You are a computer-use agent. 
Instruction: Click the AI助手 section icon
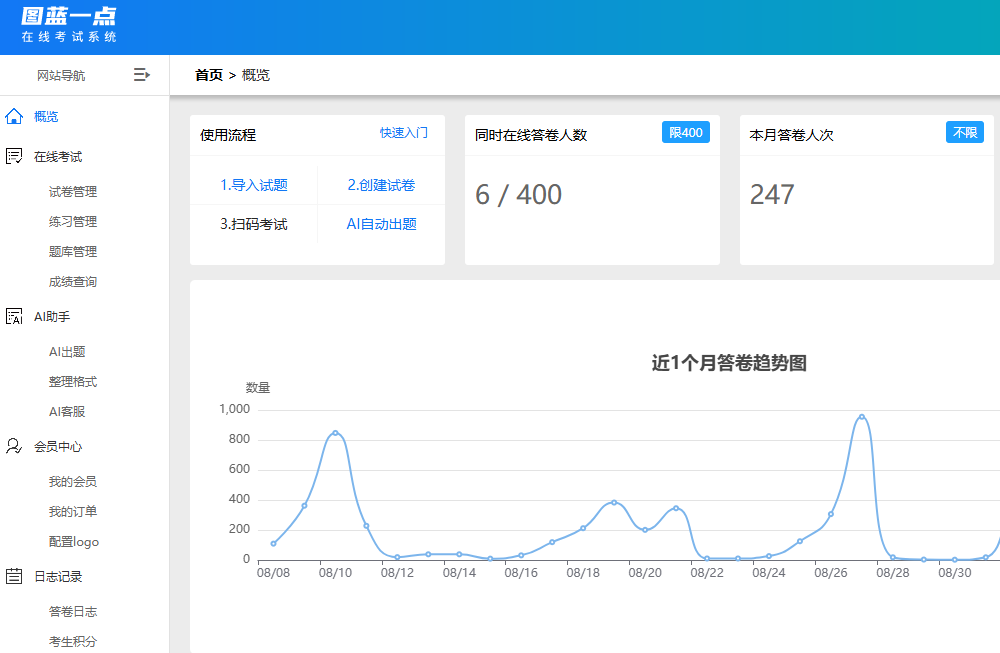tap(14, 316)
